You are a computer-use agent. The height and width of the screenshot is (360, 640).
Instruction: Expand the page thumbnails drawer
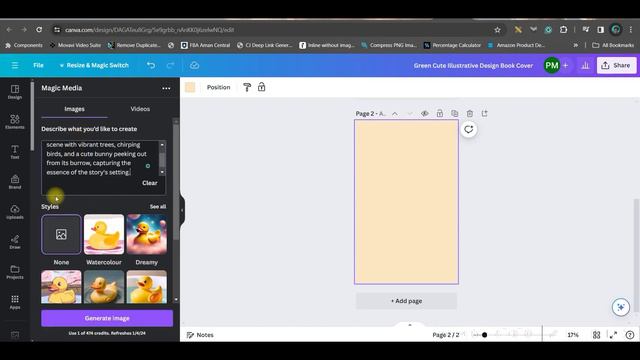410,324
